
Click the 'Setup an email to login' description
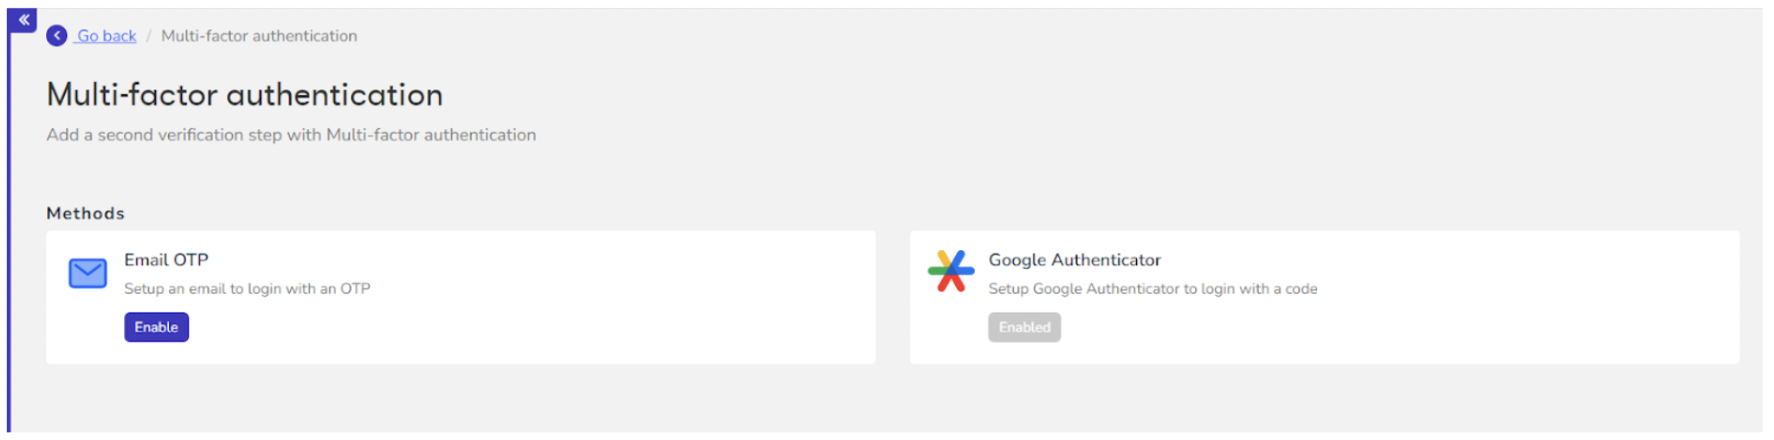click(x=247, y=289)
